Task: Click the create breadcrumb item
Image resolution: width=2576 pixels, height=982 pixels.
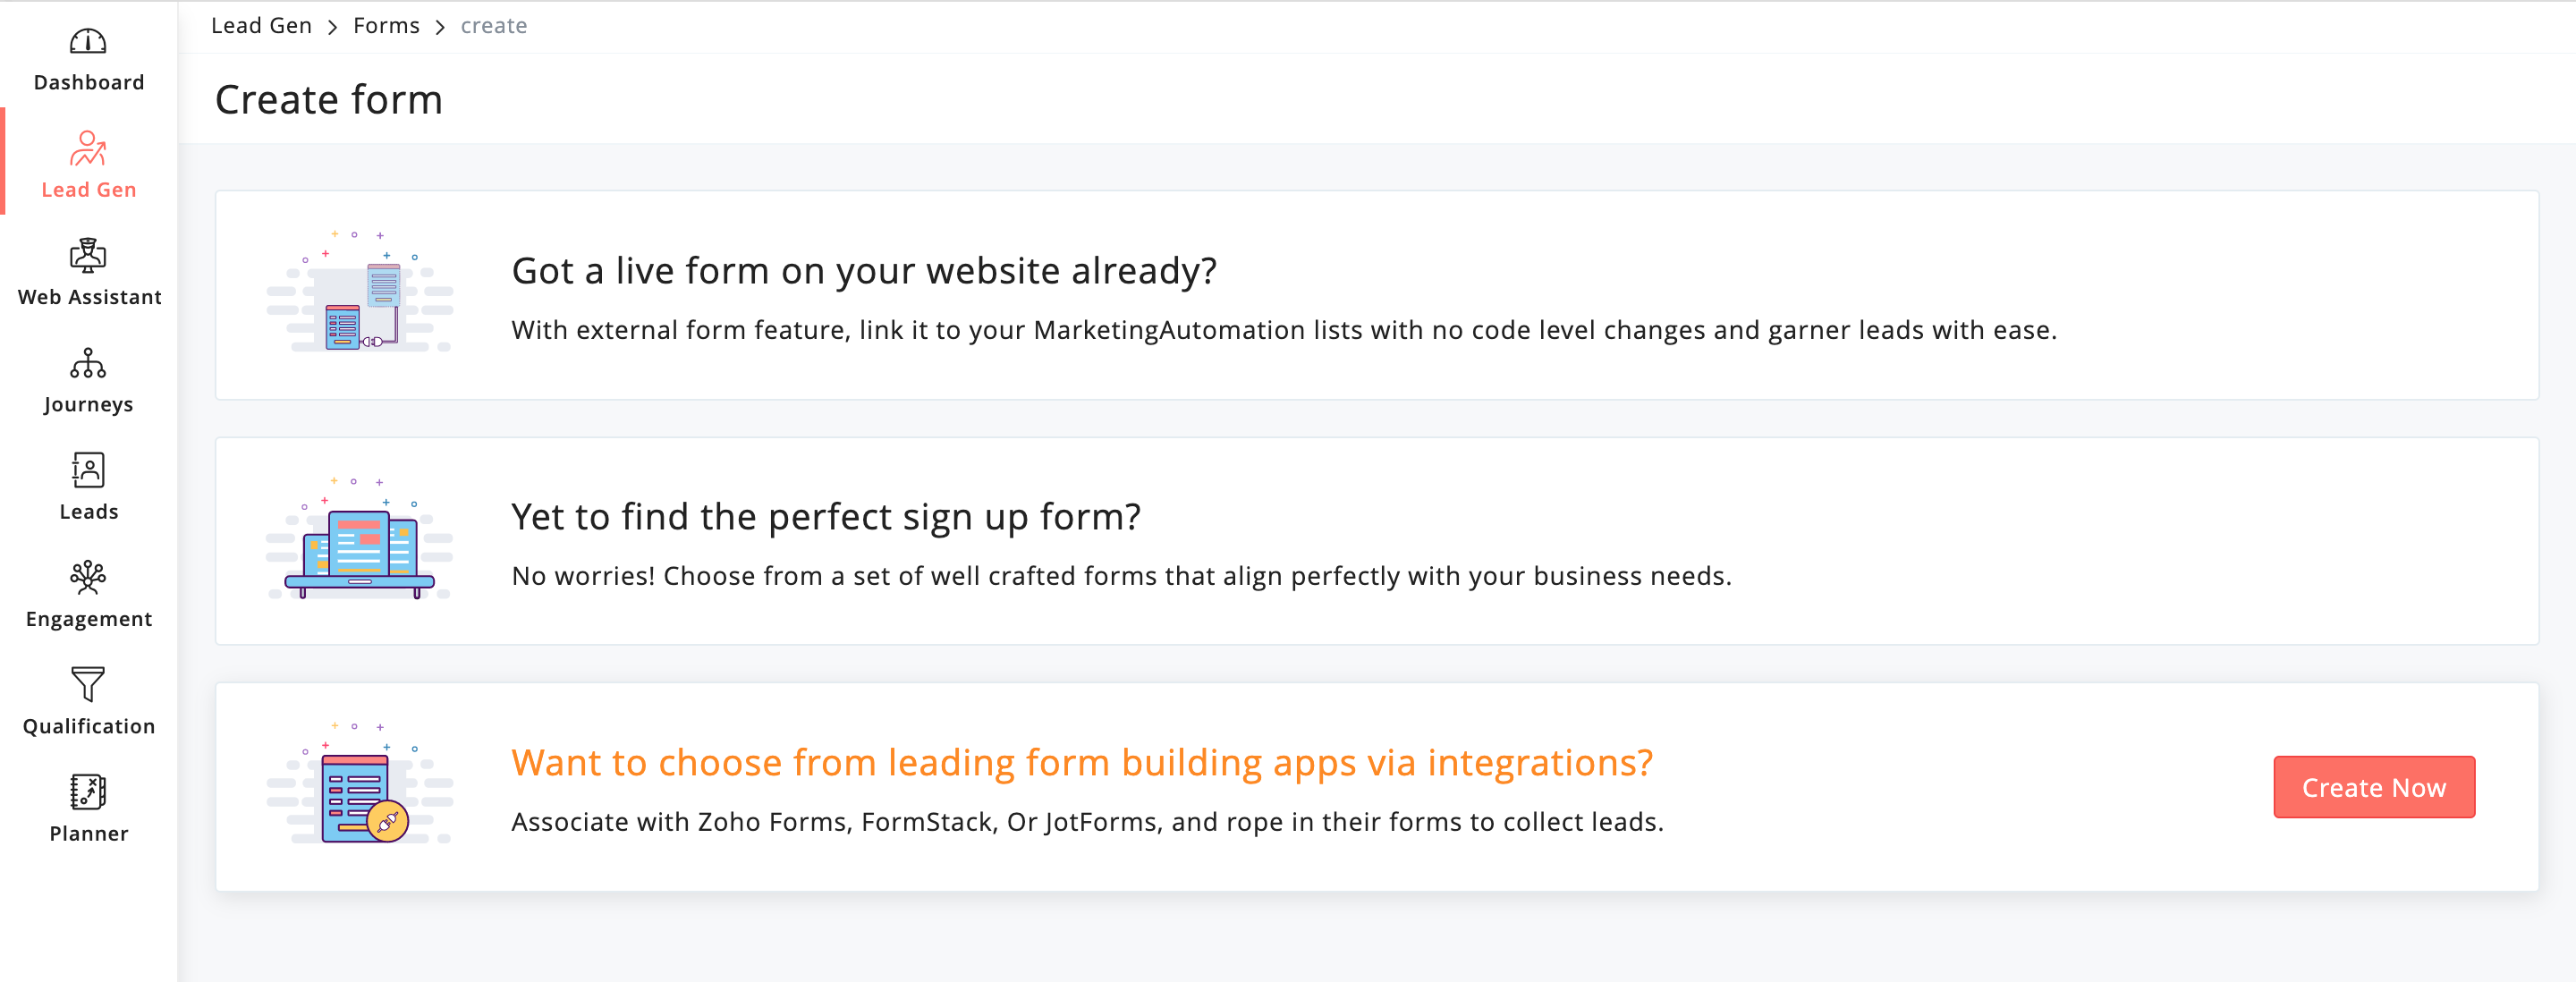Action: (494, 26)
